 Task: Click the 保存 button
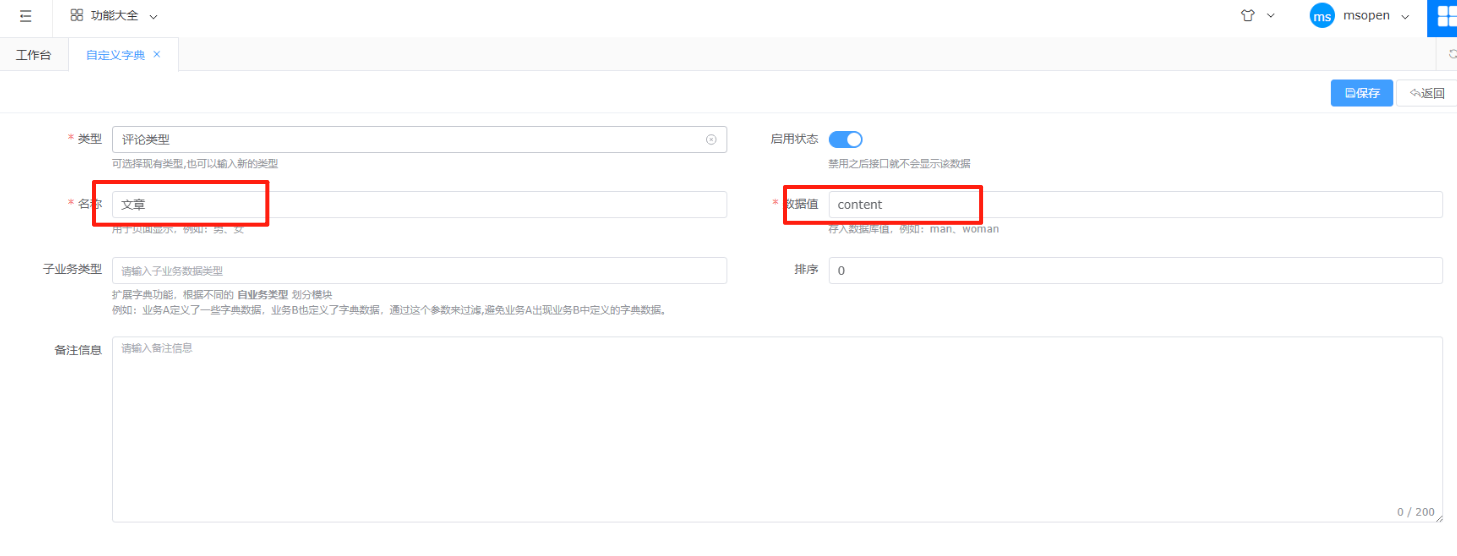pos(1361,93)
